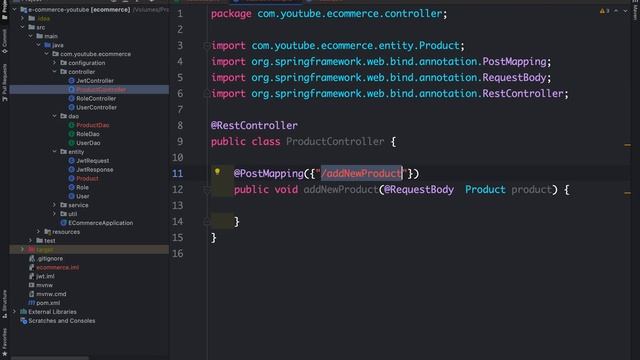The height and width of the screenshot is (360, 640).
Task: Collapse the main folder
Action: pos(31,36)
